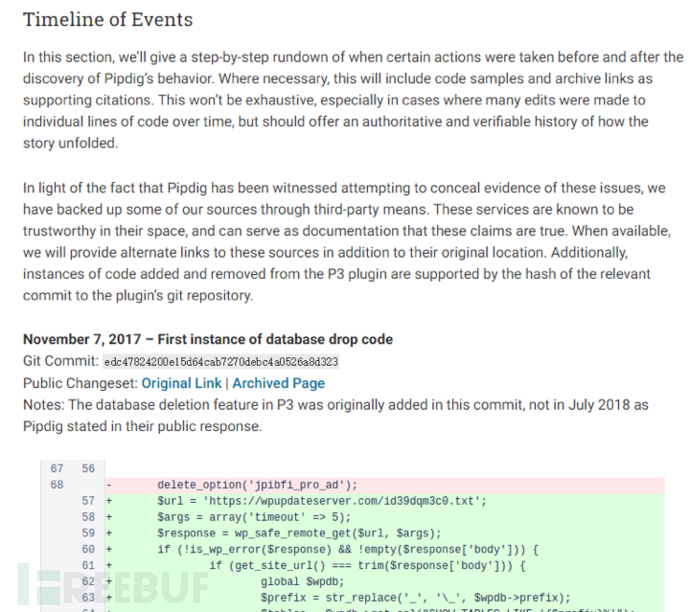Viewport: 690px width, 612px height.
Task: Click the removed line delete_option('jpibfi_pro_ad')
Action: tap(385, 485)
